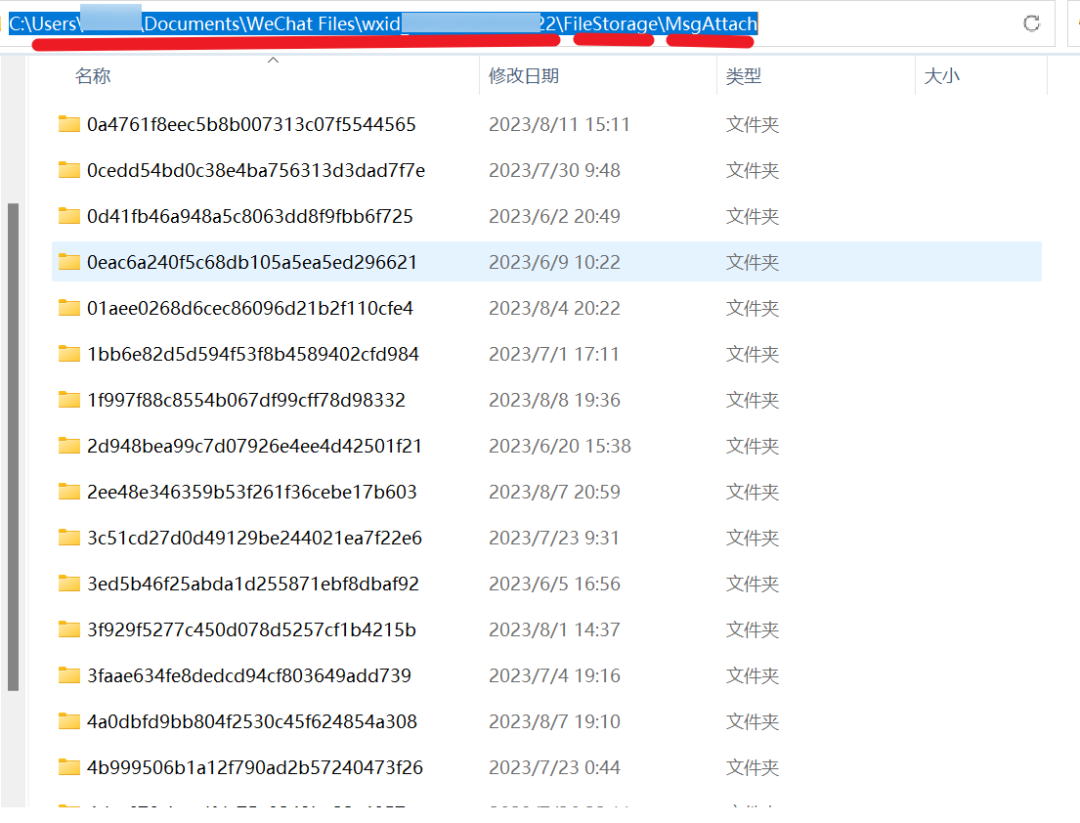Select folder icon of 0d41fb46a948a5c8063dd8f9fbb6f725
This screenshot has height=823, width=1080.
(69, 216)
